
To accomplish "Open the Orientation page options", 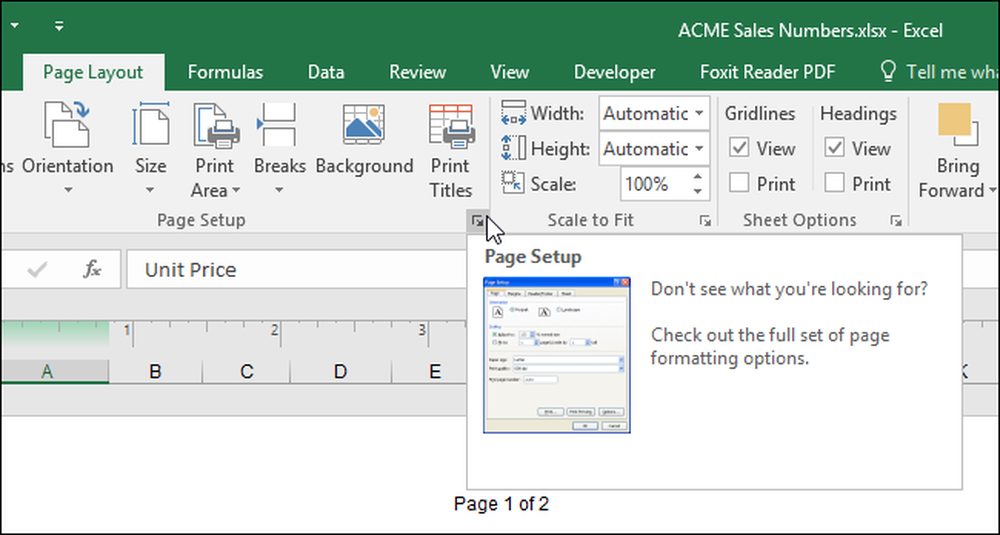I will click(x=67, y=149).
